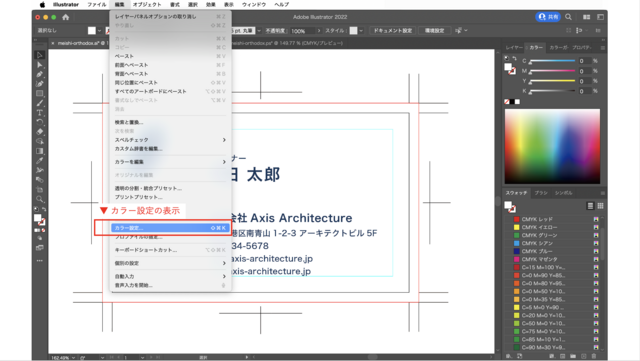
Task: Switch swatches to thumbnail view
Action: (600, 206)
